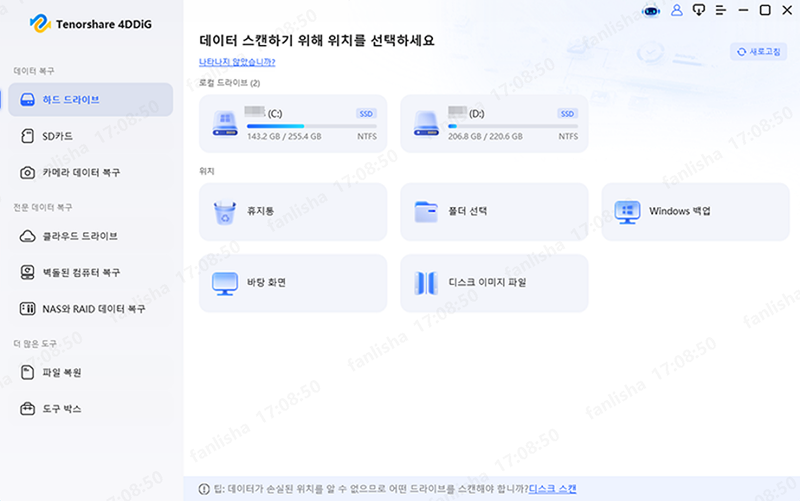Image resolution: width=800 pixels, height=501 pixels.
Task: Minimize the 4DDiG window
Action: (x=743, y=10)
